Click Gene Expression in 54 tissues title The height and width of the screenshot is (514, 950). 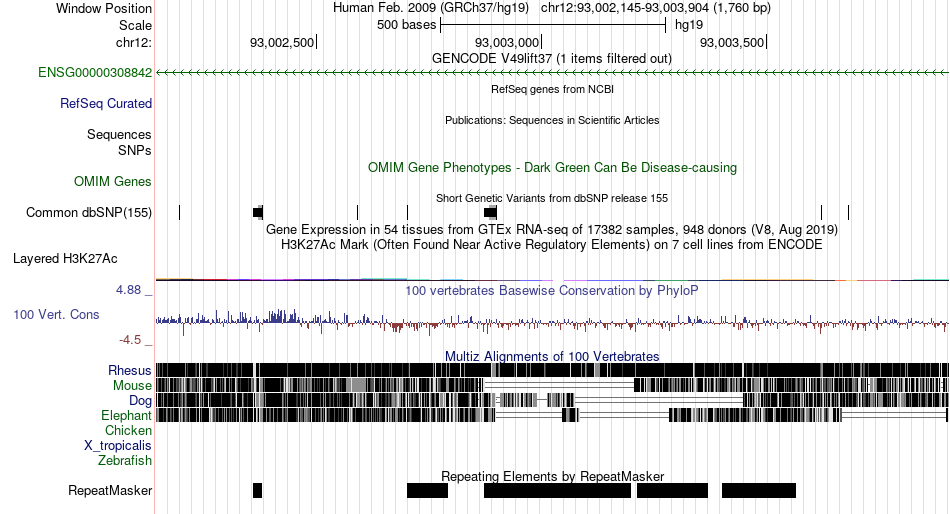pyautogui.click(x=552, y=230)
